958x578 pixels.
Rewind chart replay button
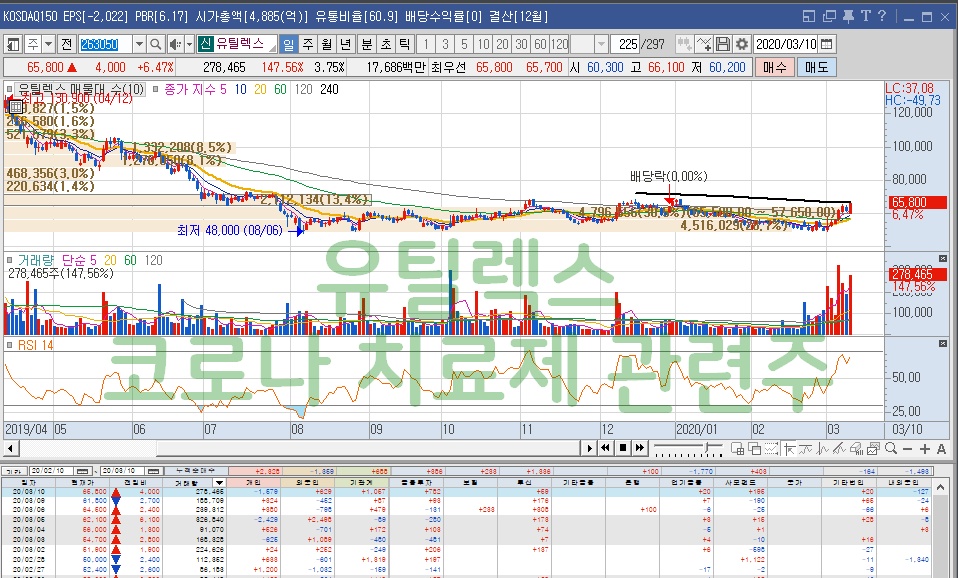click(605, 448)
